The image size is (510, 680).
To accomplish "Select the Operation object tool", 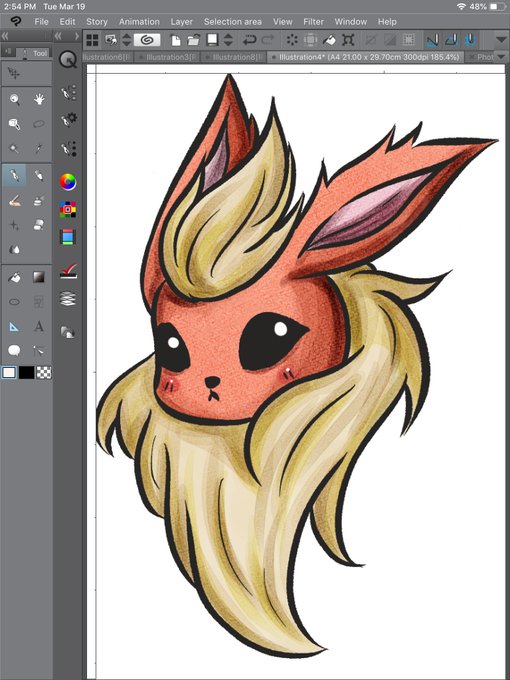I will tap(14, 124).
